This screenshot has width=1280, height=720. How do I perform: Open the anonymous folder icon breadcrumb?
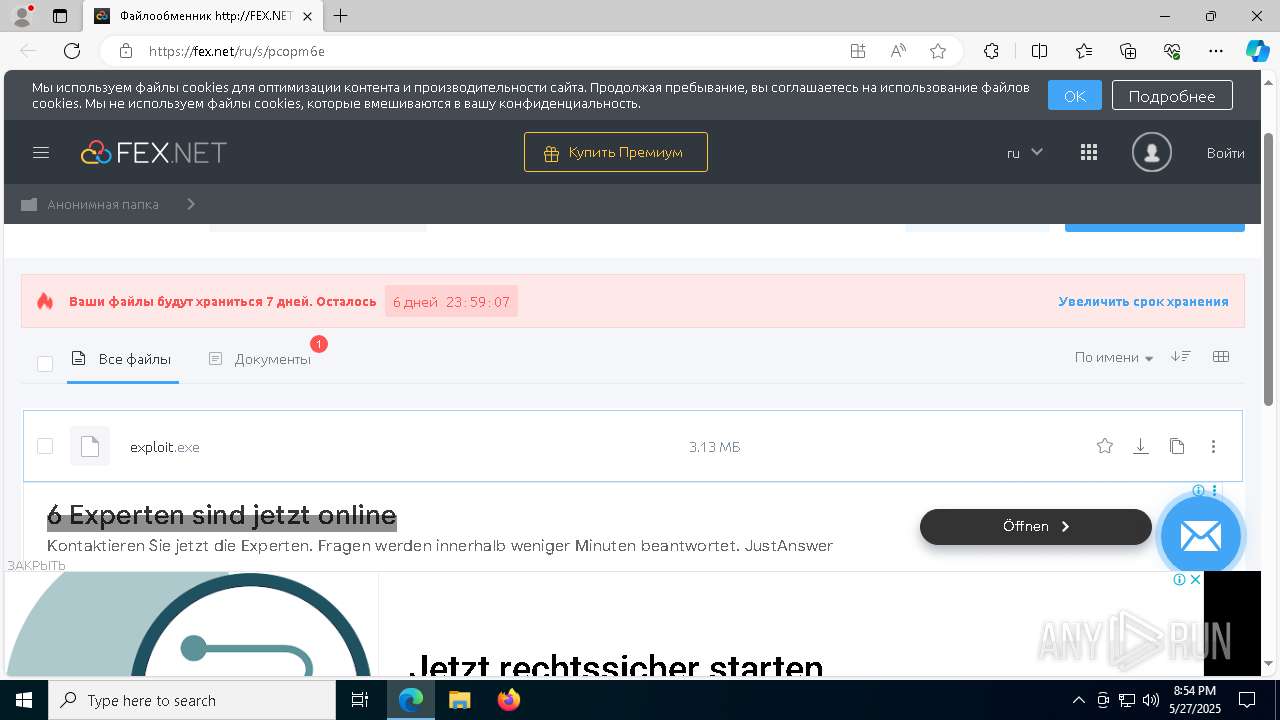pyautogui.click(x=29, y=204)
